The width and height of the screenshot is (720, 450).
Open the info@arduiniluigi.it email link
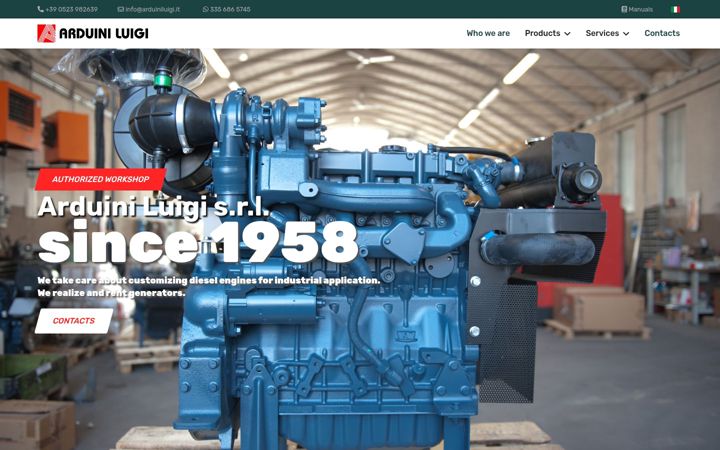point(152,9)
